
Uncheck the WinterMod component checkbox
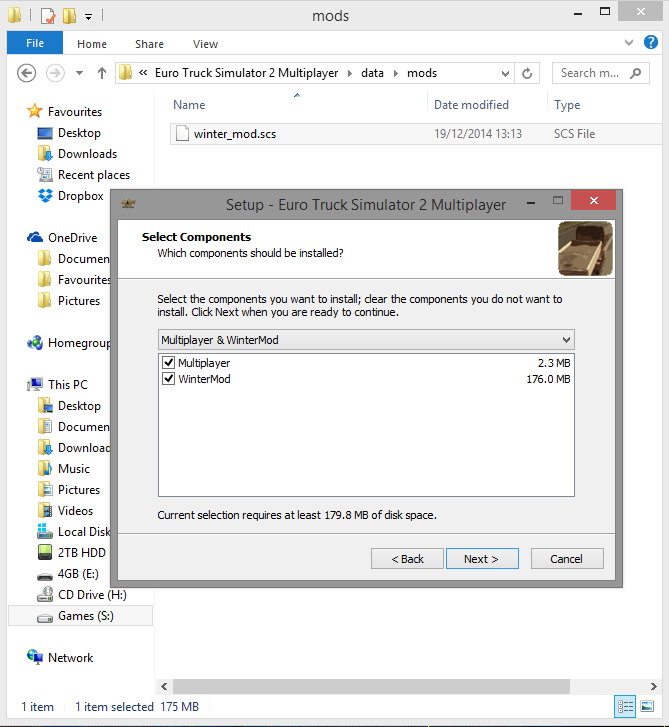click(x=168, y=379)
